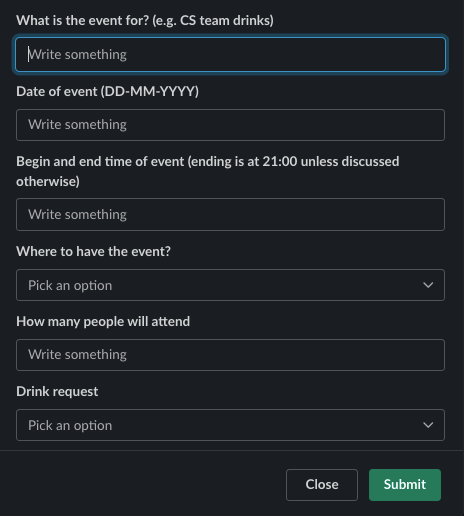Screen dimensions: 464x516
Task: Click the '(DD-MM-YYYY)' format hint
Action: coord(150,91)
